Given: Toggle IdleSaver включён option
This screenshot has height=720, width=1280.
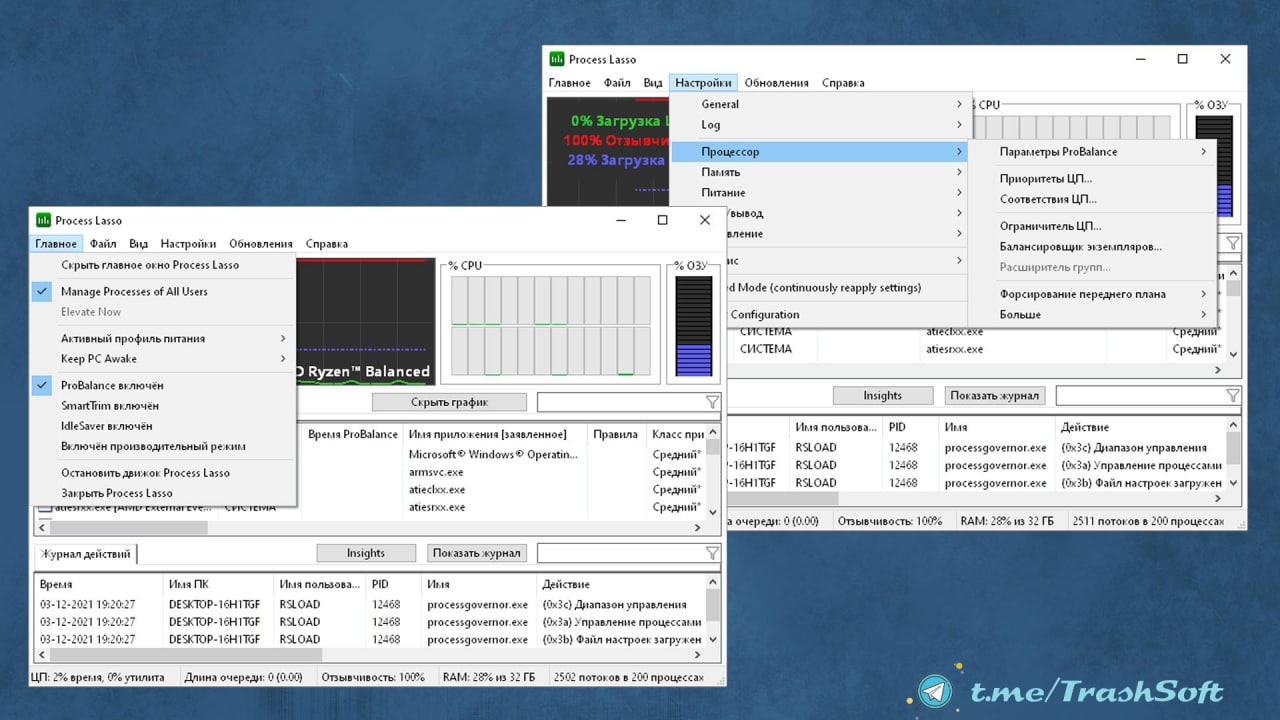Looking at the screenshot, I should (107, 426).
